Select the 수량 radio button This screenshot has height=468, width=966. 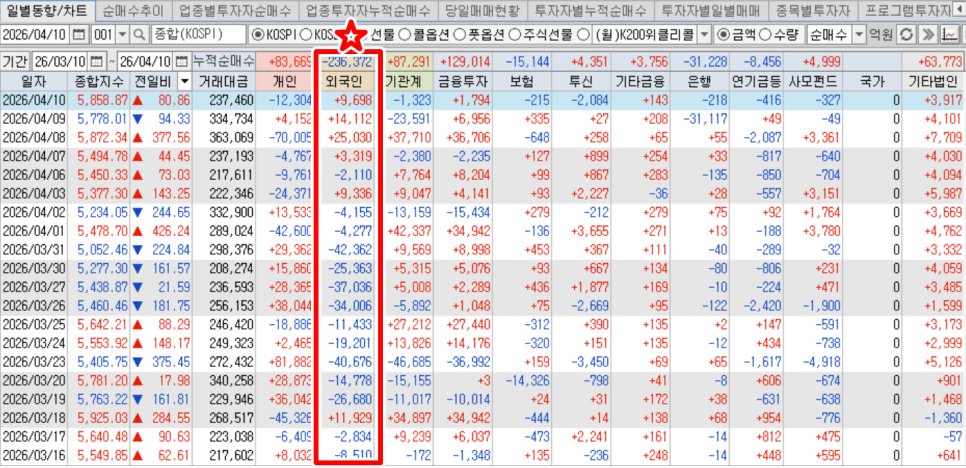(x=764, y=34)
